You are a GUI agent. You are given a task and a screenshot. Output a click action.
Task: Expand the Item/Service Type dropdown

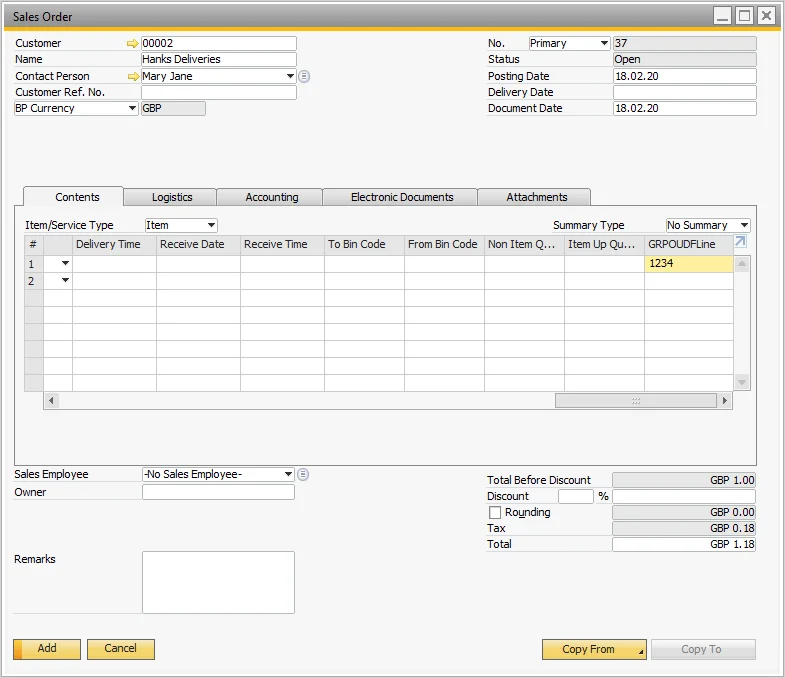210,226
